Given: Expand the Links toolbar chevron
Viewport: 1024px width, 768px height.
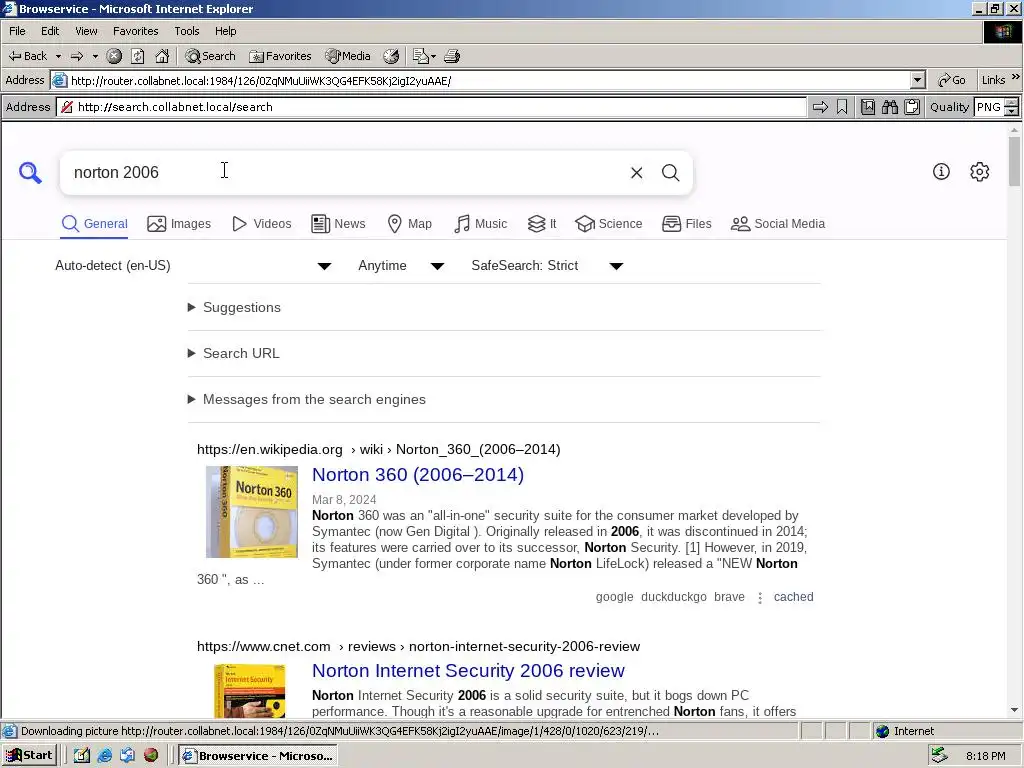Looking at the screenshot, I should pos(1016,77).
